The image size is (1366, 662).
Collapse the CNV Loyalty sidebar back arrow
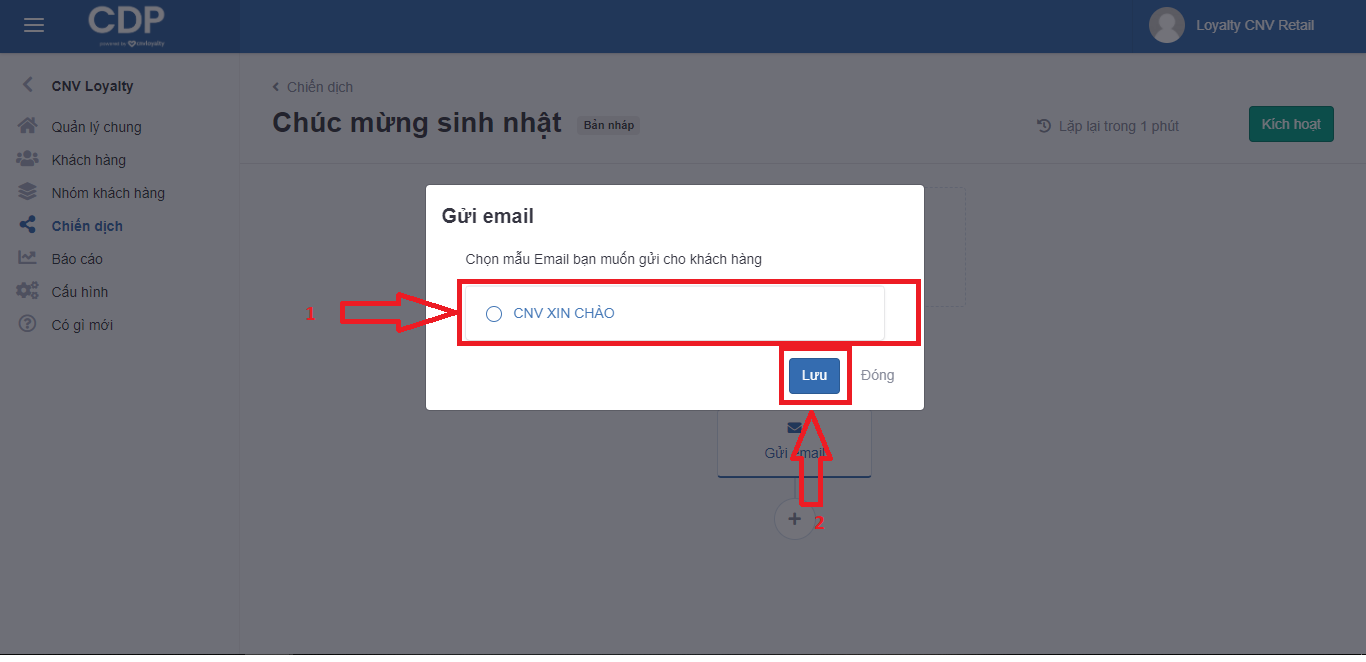point(28,85)
